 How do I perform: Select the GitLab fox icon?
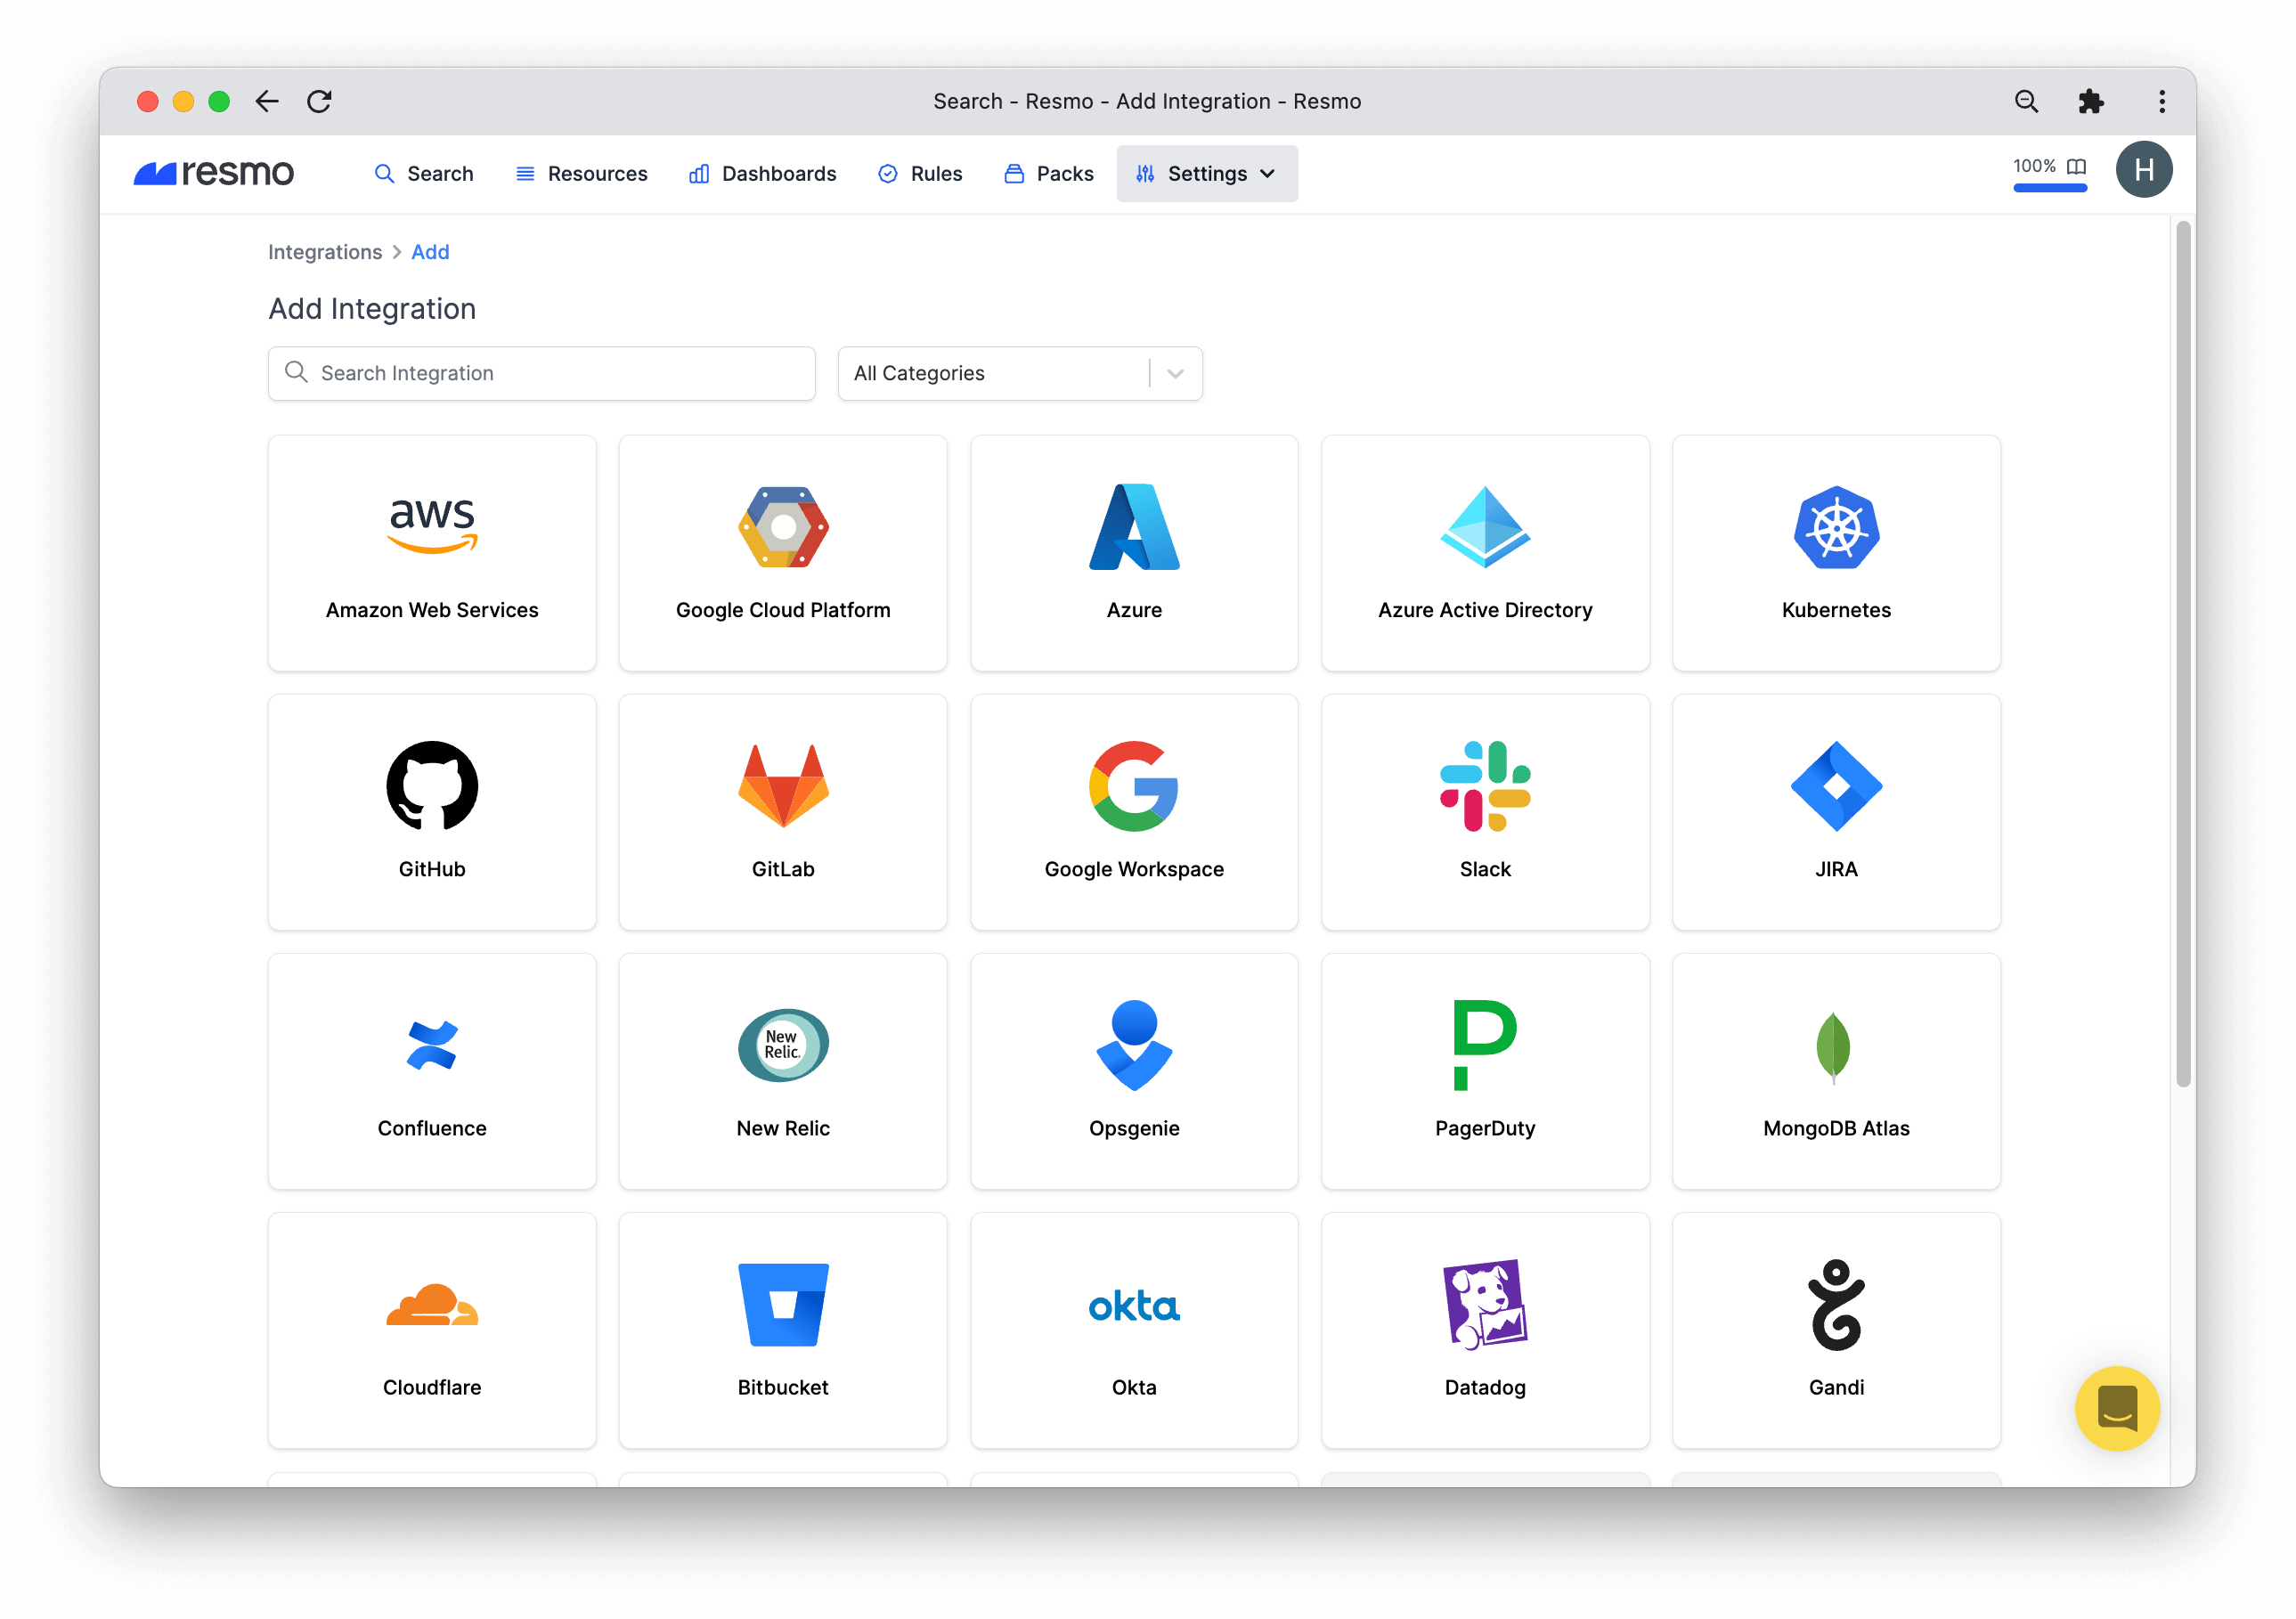pyautogui.click(x=783, y=785)
